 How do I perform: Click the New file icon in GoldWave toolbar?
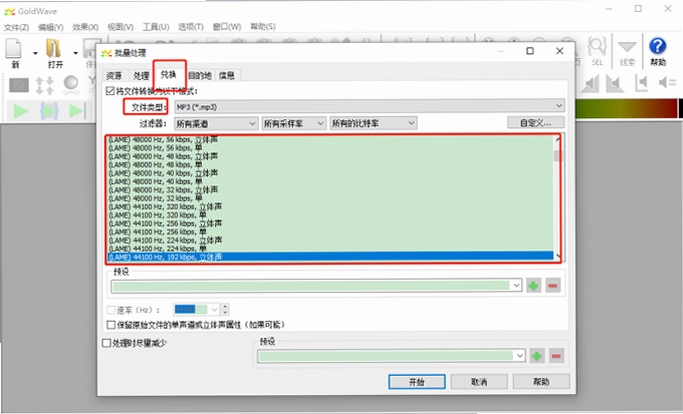tap(14, 48)
